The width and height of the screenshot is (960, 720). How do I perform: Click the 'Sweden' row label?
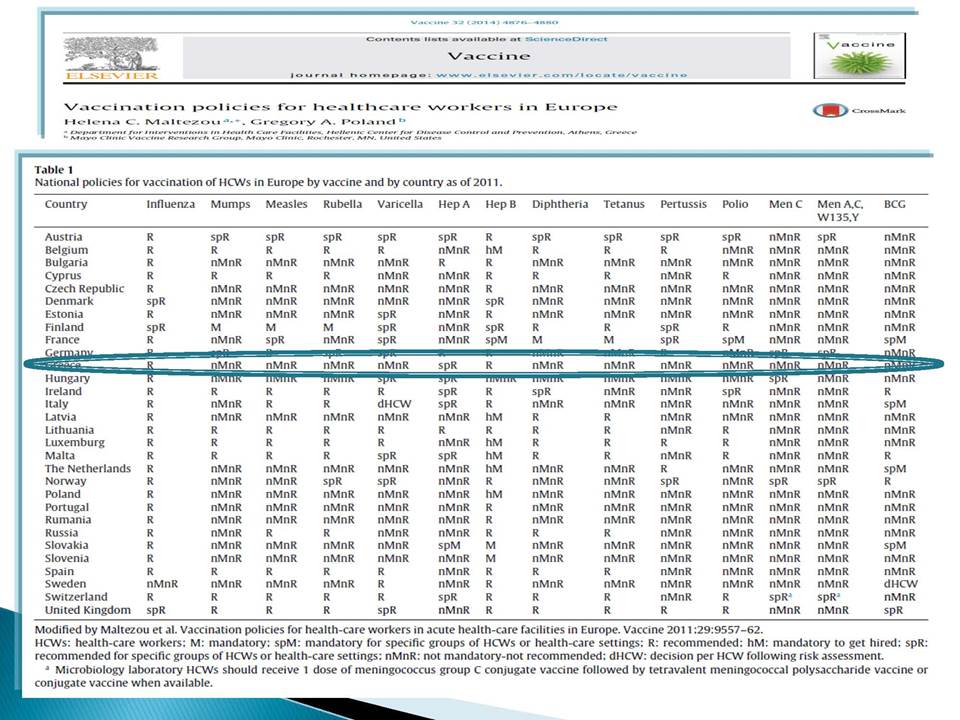tap(66, 584)
